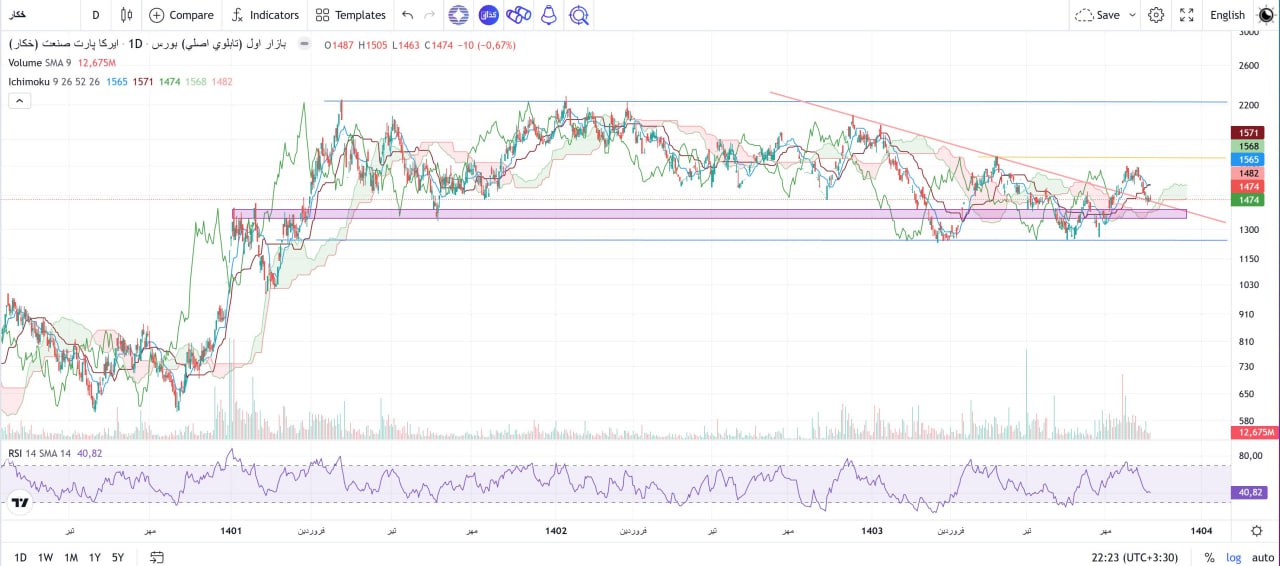Click the 22:23 (UTC+3:30) timezone clock
Viewport: 1280px width, 566px height.
click(x=1133, y=557)
